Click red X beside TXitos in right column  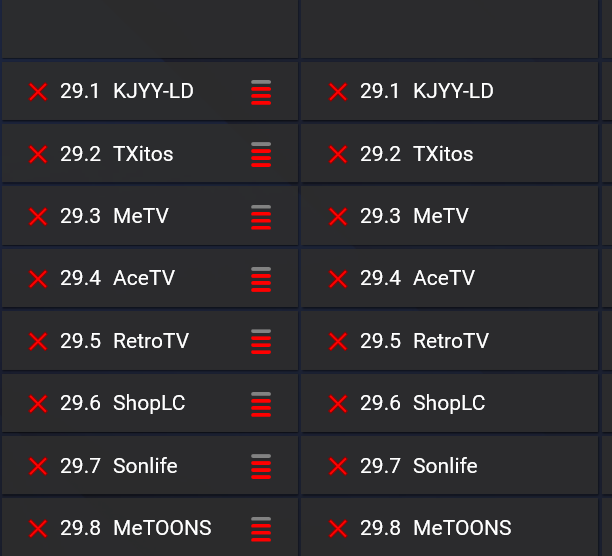338,155
